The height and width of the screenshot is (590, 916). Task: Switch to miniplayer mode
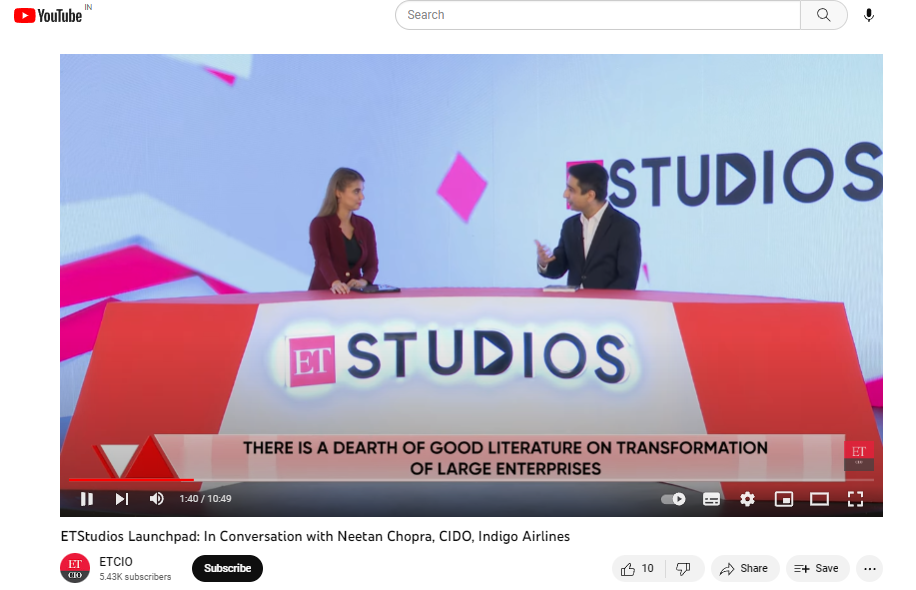click(x=783, y=499)
